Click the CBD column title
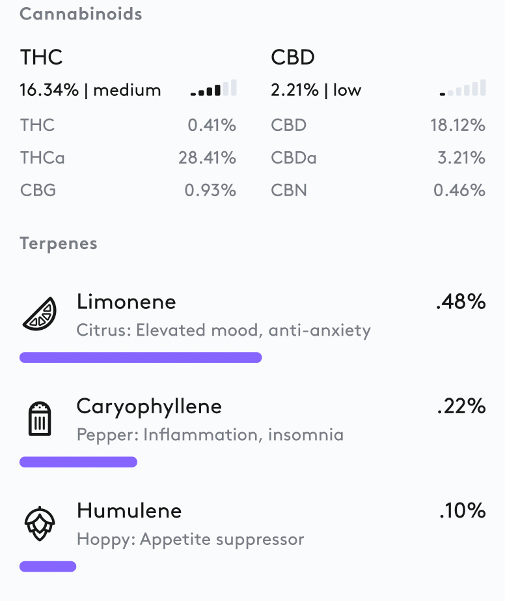Screen dimensions: 506x602 [293, 57]
